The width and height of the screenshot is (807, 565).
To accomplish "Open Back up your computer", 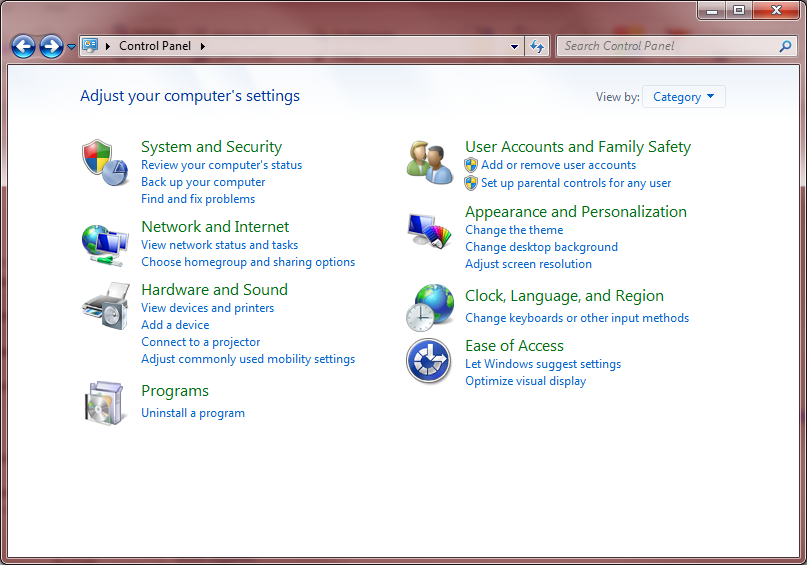I will click(x=203, y=182).
